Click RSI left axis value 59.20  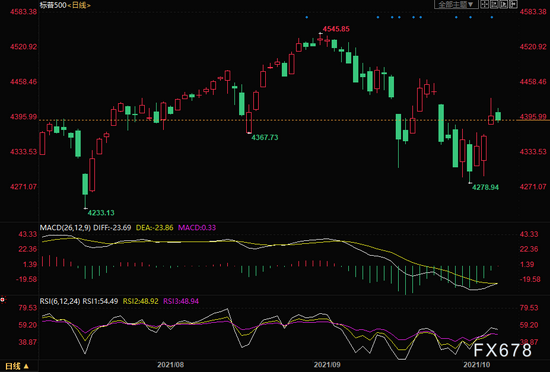(28, 325)
